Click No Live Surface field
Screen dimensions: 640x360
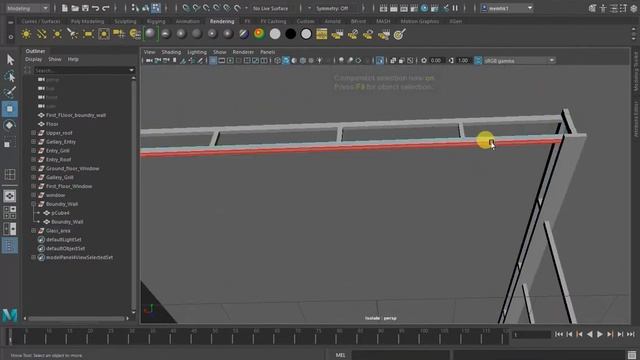coord(270,8)
